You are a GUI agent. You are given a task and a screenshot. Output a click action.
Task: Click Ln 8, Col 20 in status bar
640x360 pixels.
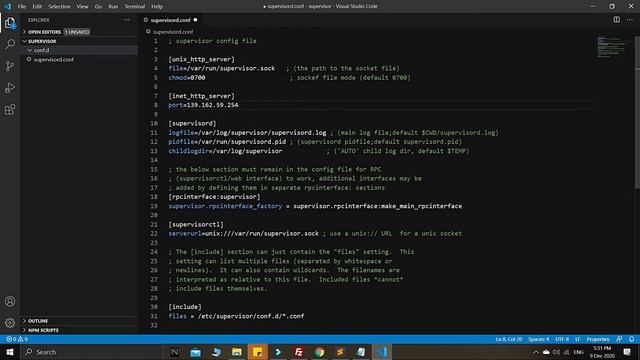[509, 339]
